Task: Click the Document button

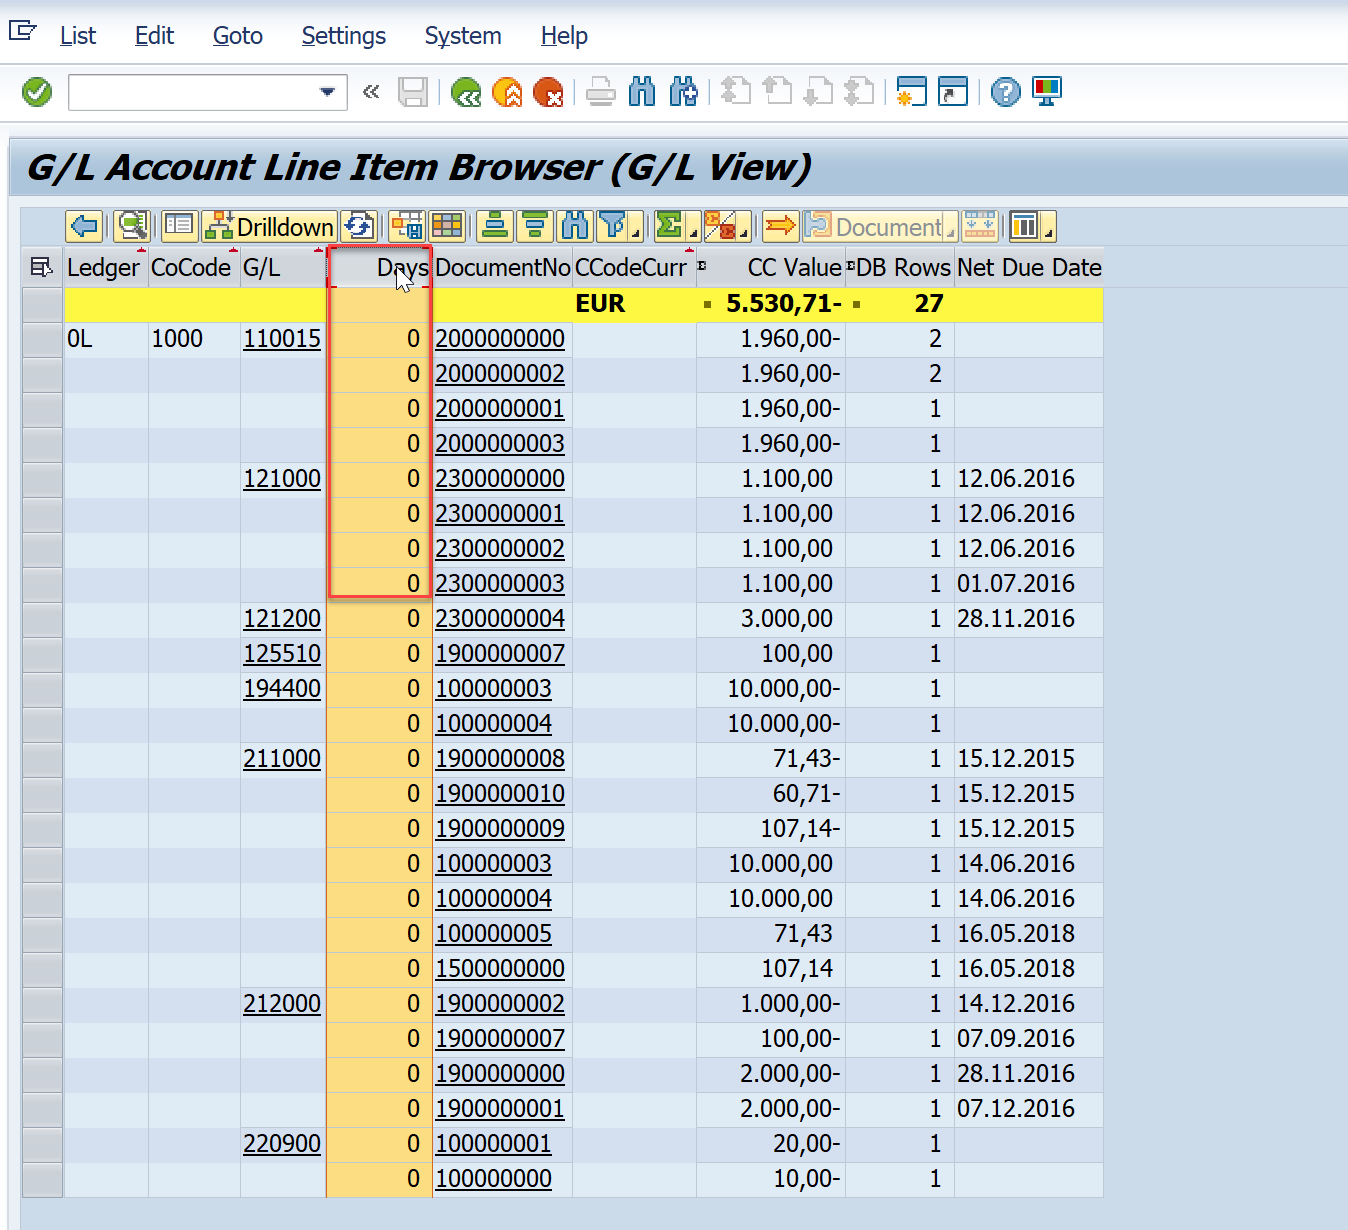Action: point(873,227)
